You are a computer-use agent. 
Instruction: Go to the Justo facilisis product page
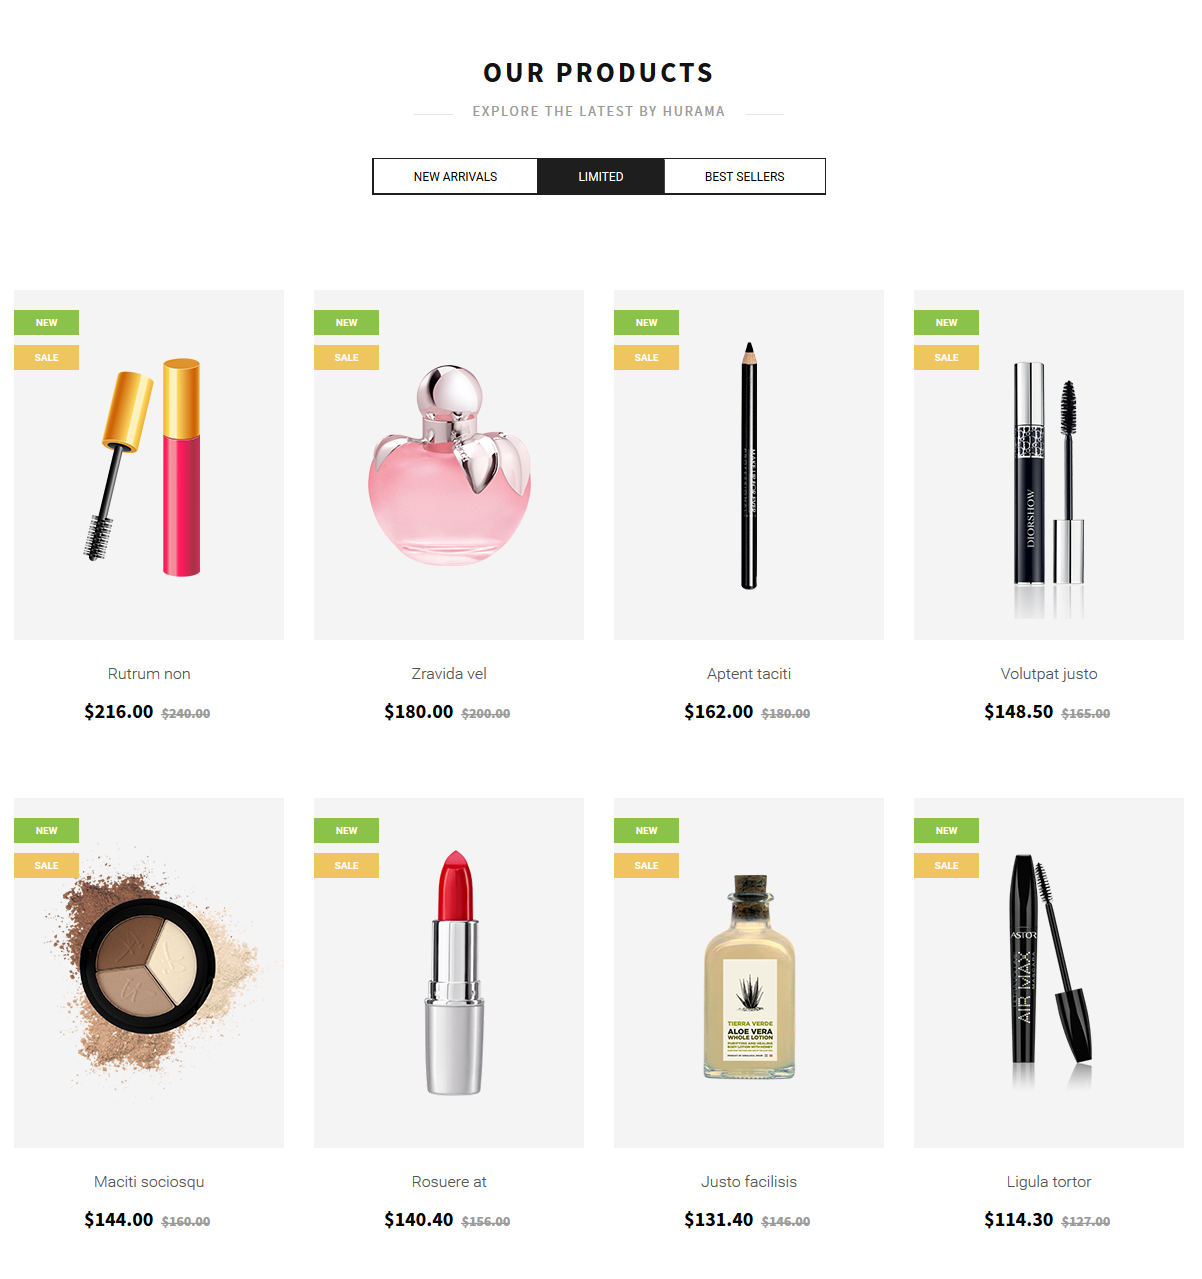coord(749,1182)
